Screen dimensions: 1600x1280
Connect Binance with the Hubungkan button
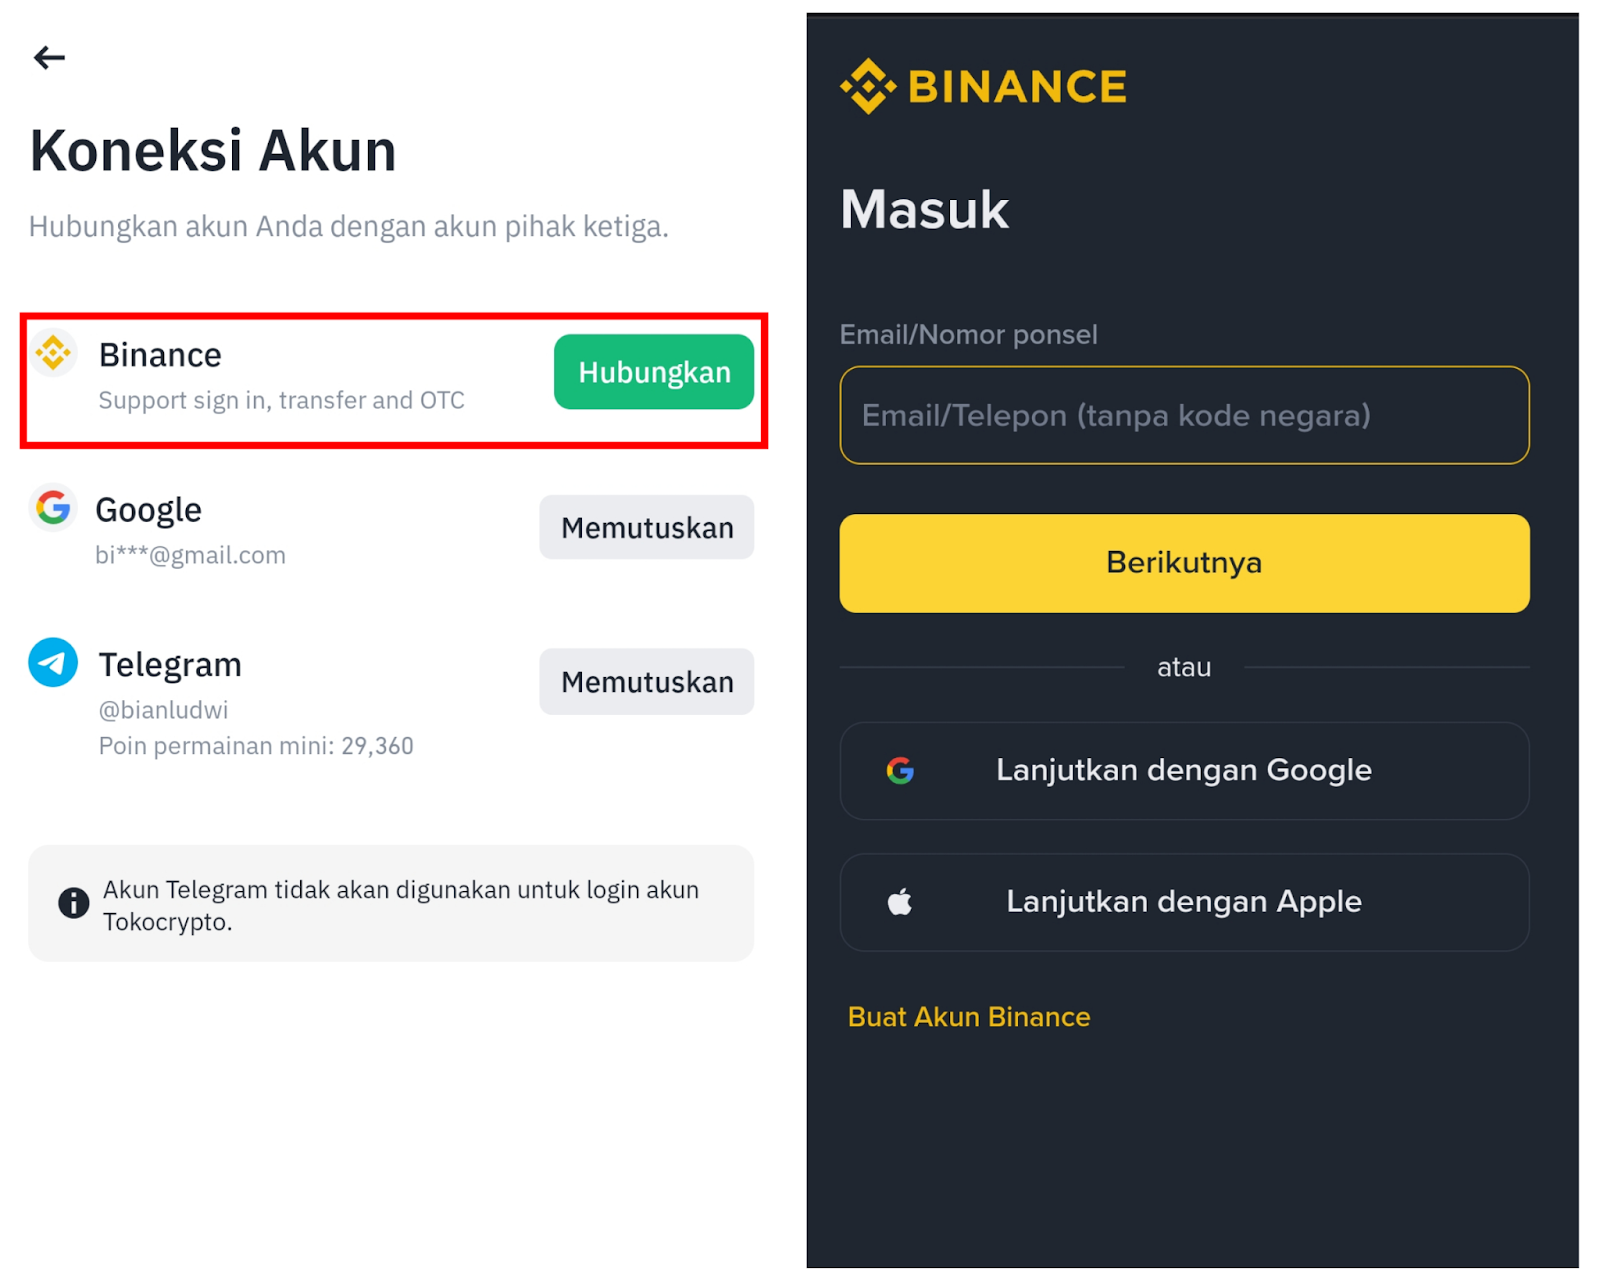point(654,372)
